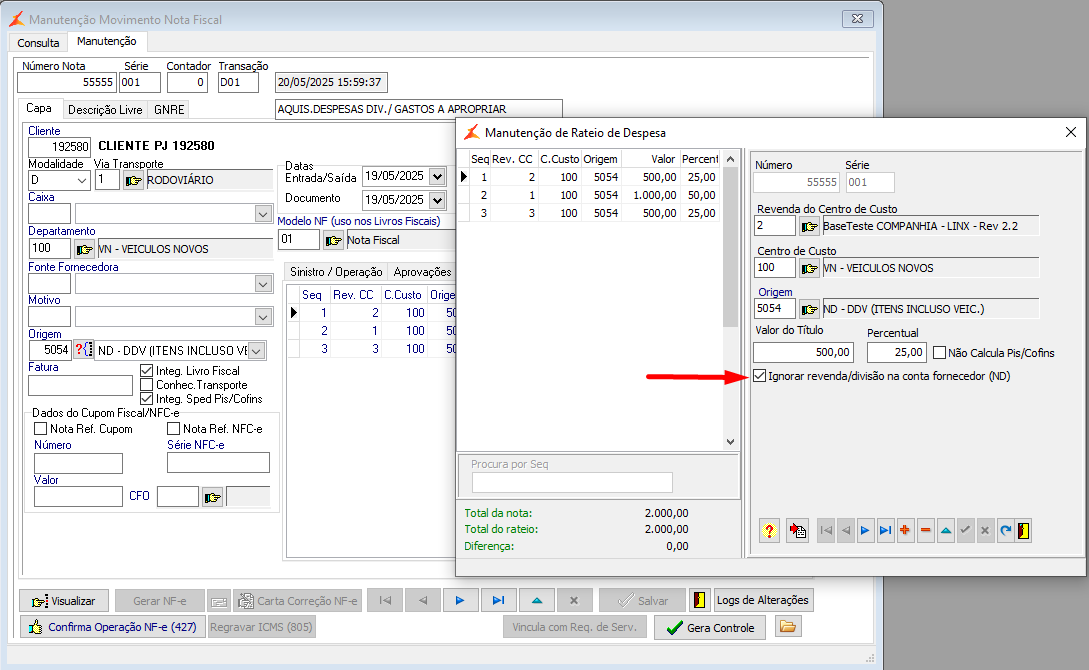Click the blue refresh arrow in Rateio dialog

(1005, 531)
